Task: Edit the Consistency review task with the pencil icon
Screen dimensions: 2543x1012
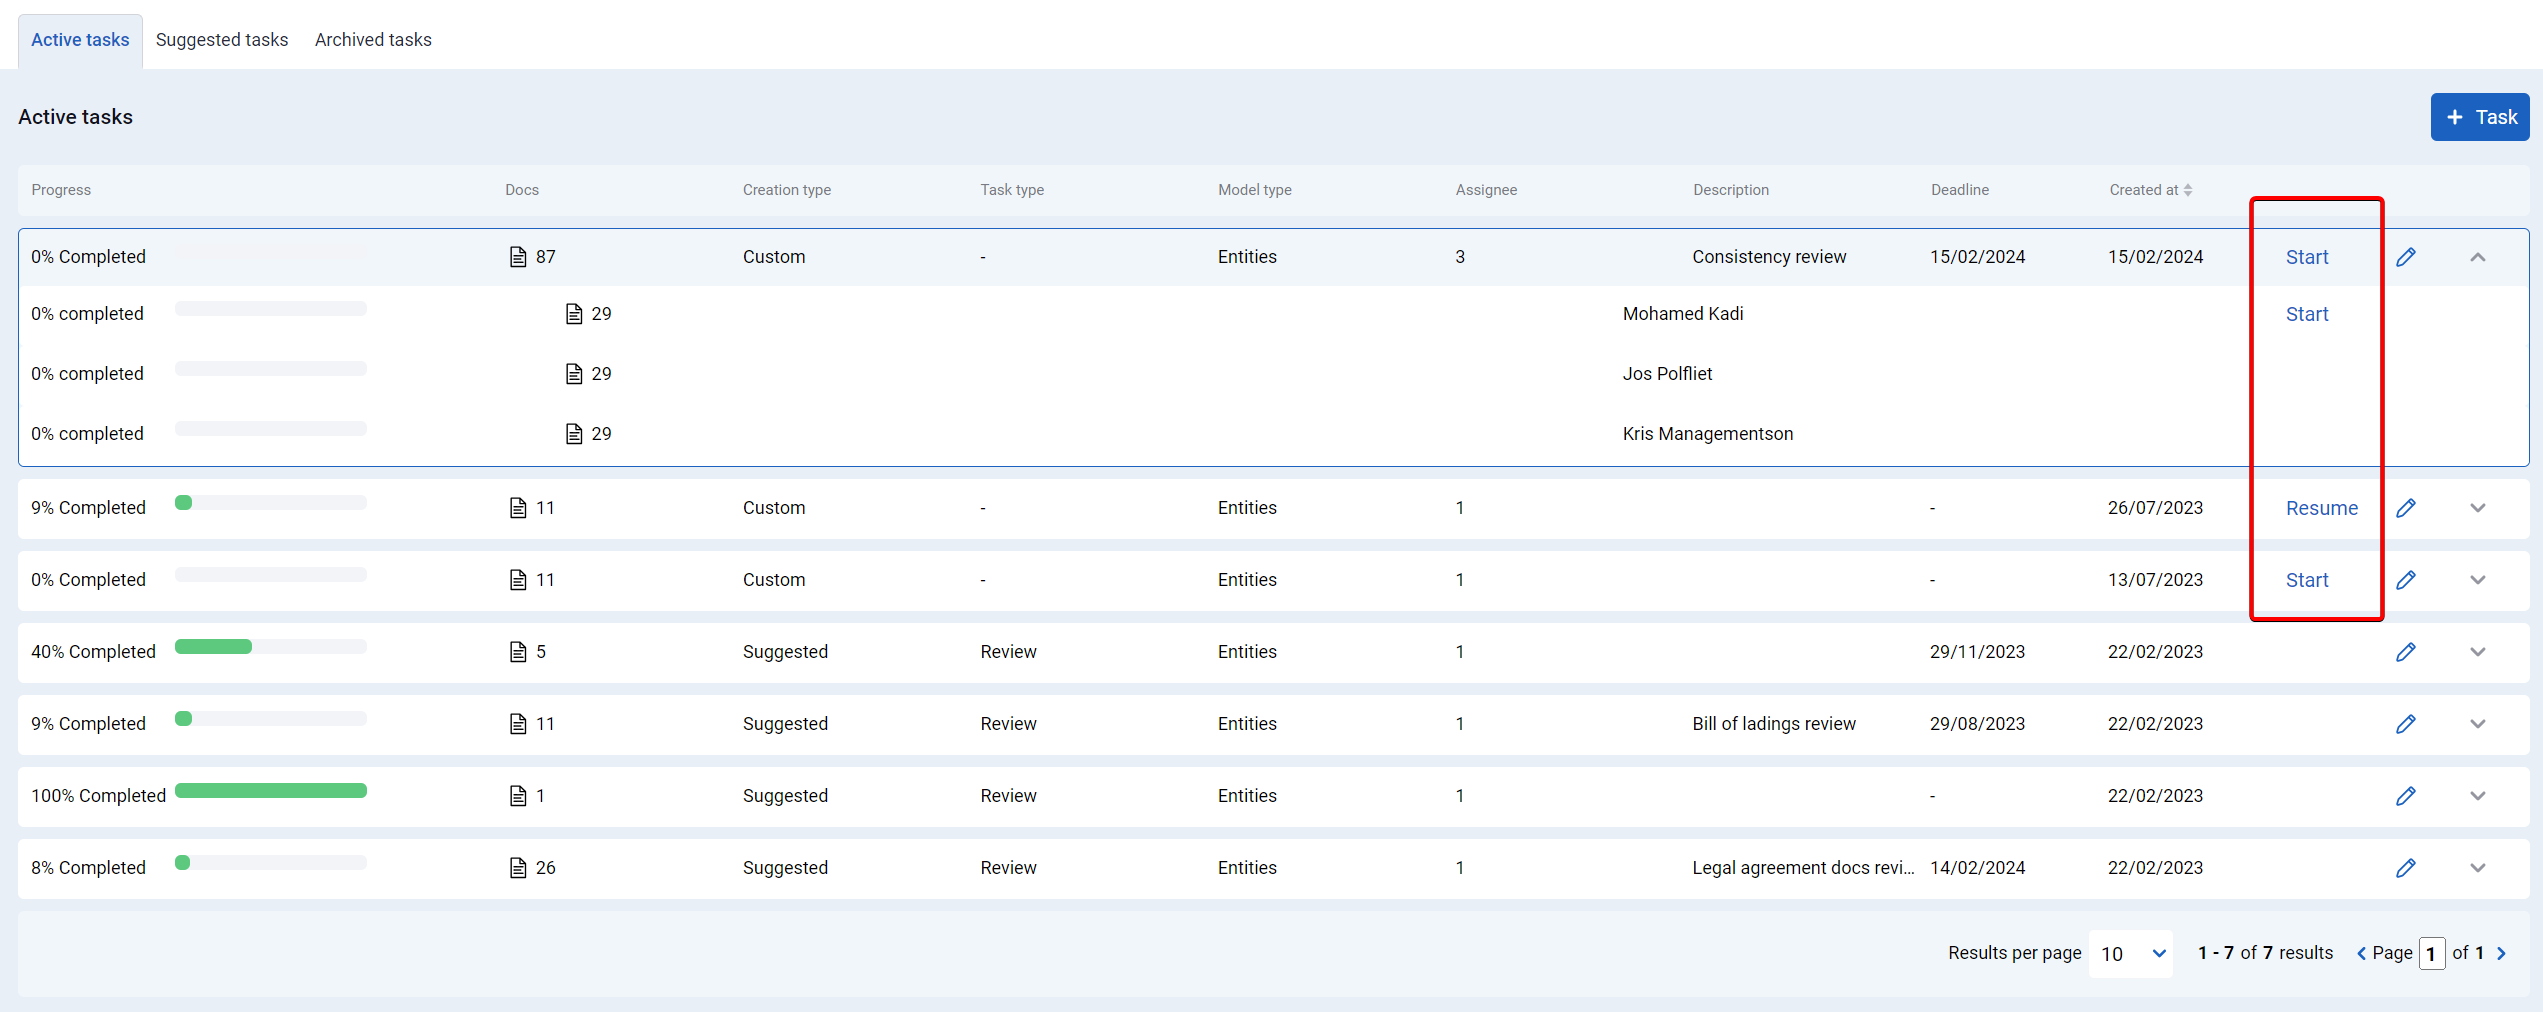Action: point(2406,257)
